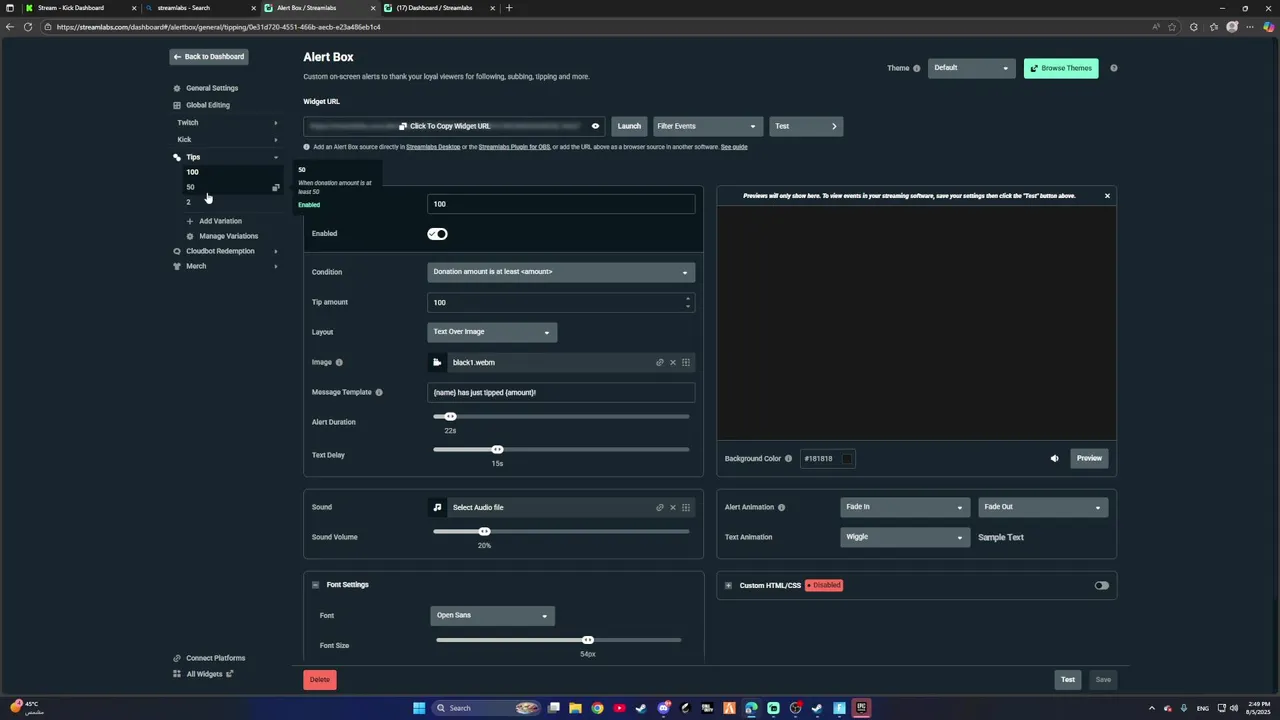Open the Fade Out animation dropdown
The image size is (1280, 720).
pyautogui.click(x=1043, y=507)
